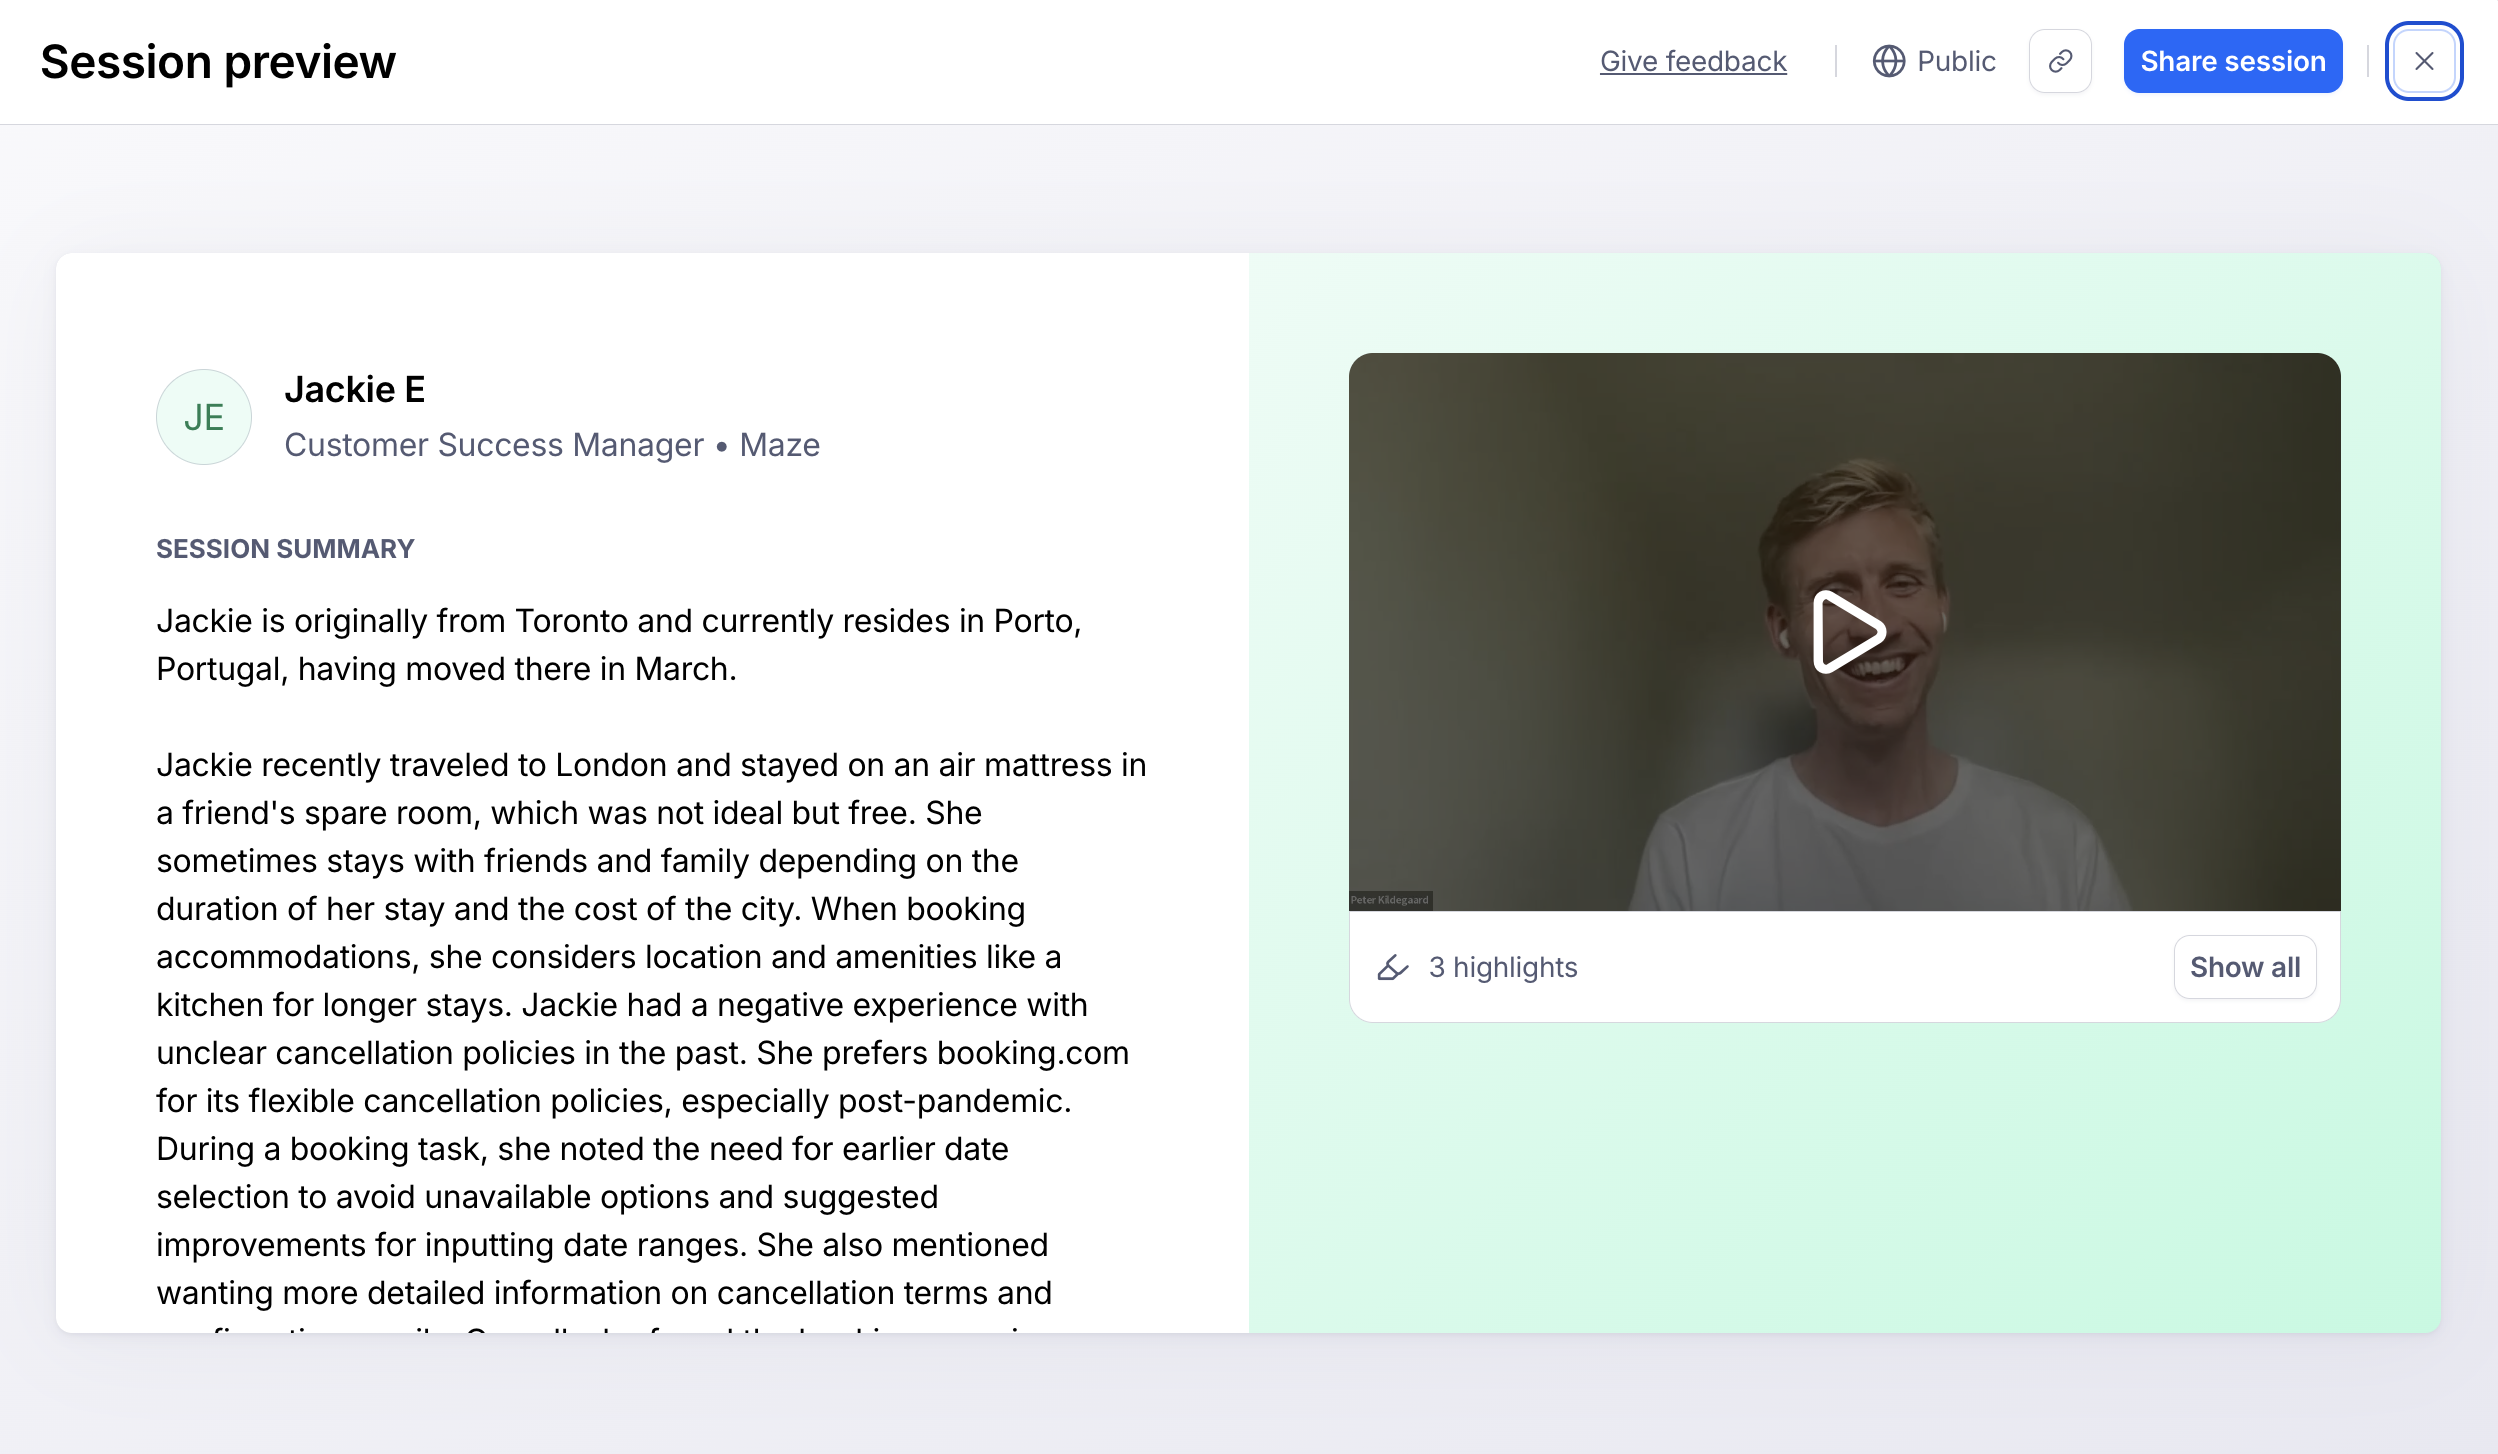Click the JE avatar circle
This screenshot has width=2498, height=1454.
coord(204,417)
